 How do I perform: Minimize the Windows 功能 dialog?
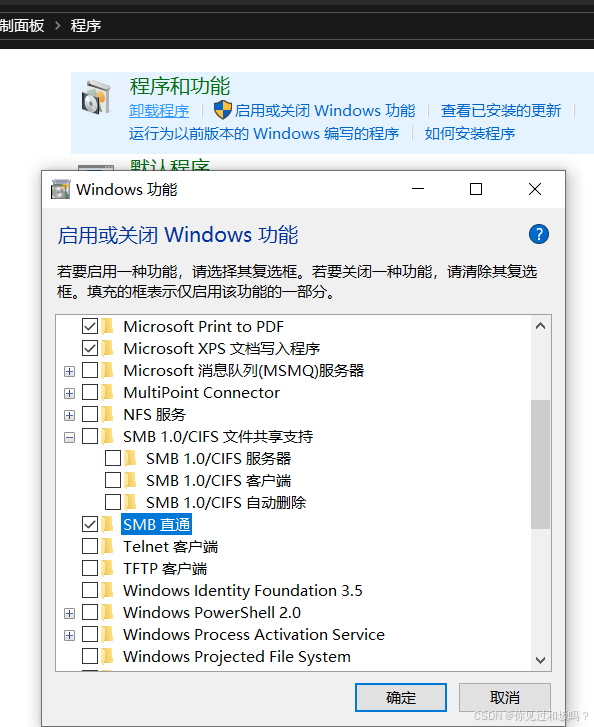pyautogui.click(x=418, y=189)
